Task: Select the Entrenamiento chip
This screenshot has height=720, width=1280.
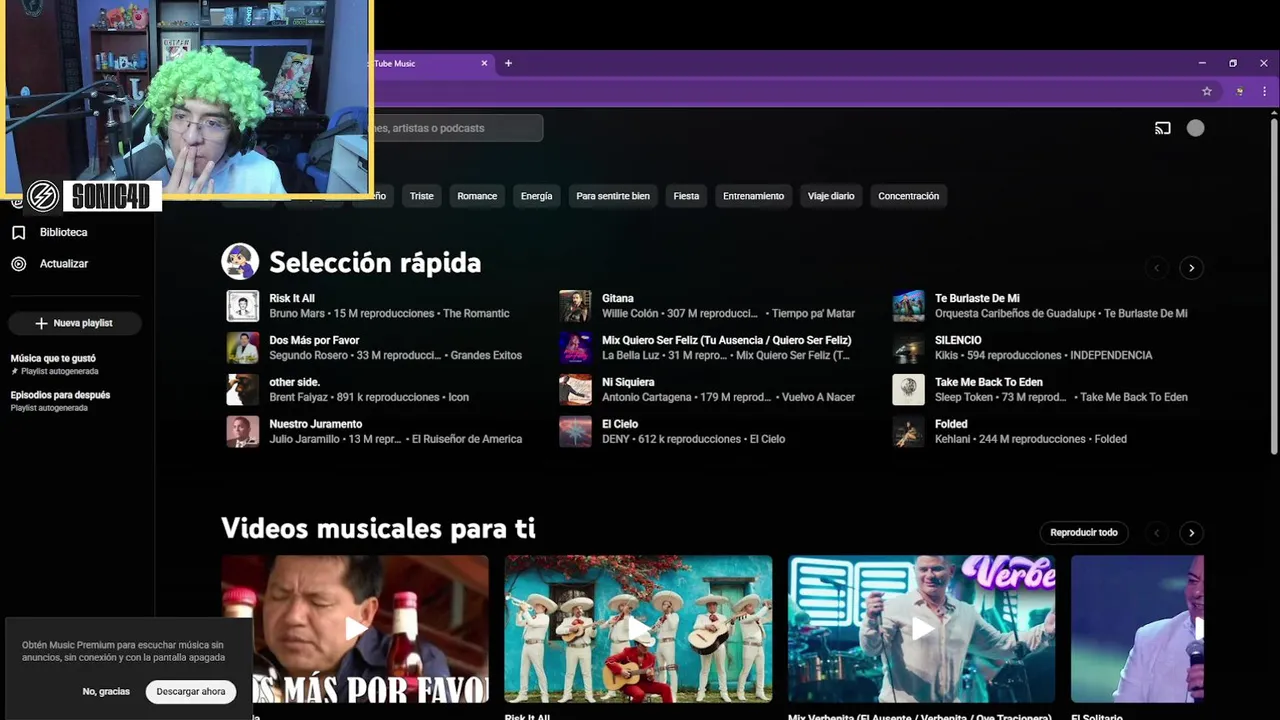Action: pos(753,196)
